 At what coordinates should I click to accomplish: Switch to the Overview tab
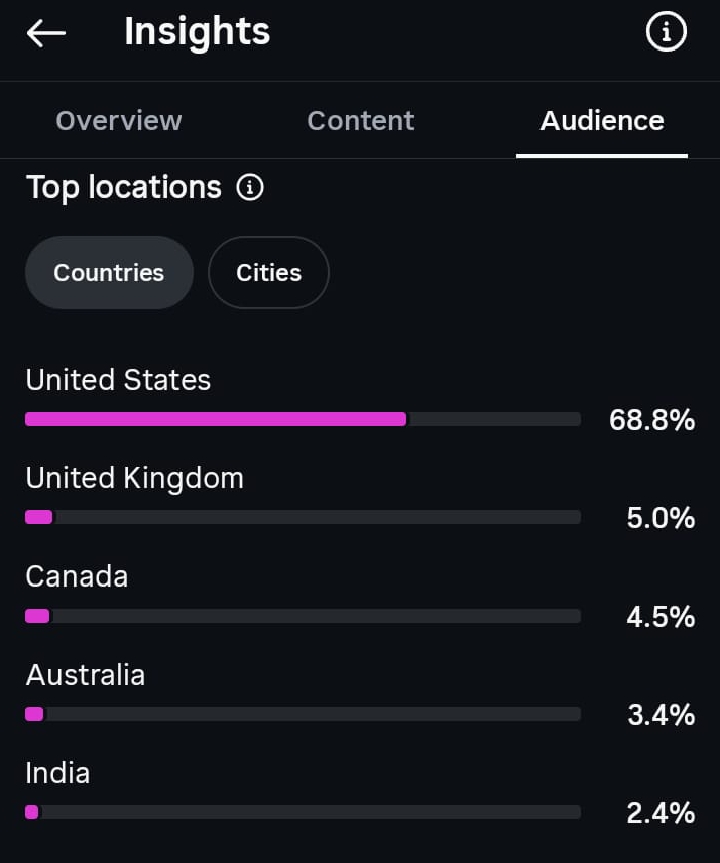(x=118, y=121)
